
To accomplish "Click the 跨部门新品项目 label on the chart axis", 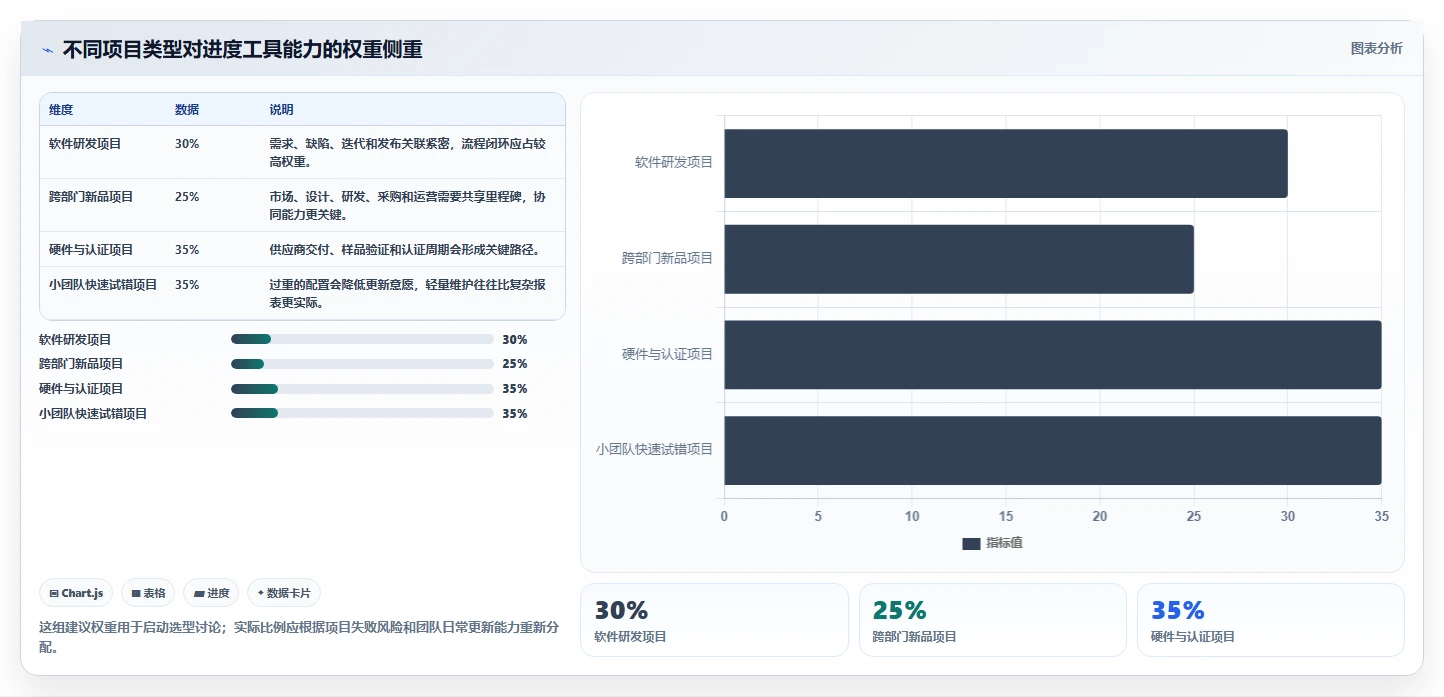I will [x=667, y=258].
